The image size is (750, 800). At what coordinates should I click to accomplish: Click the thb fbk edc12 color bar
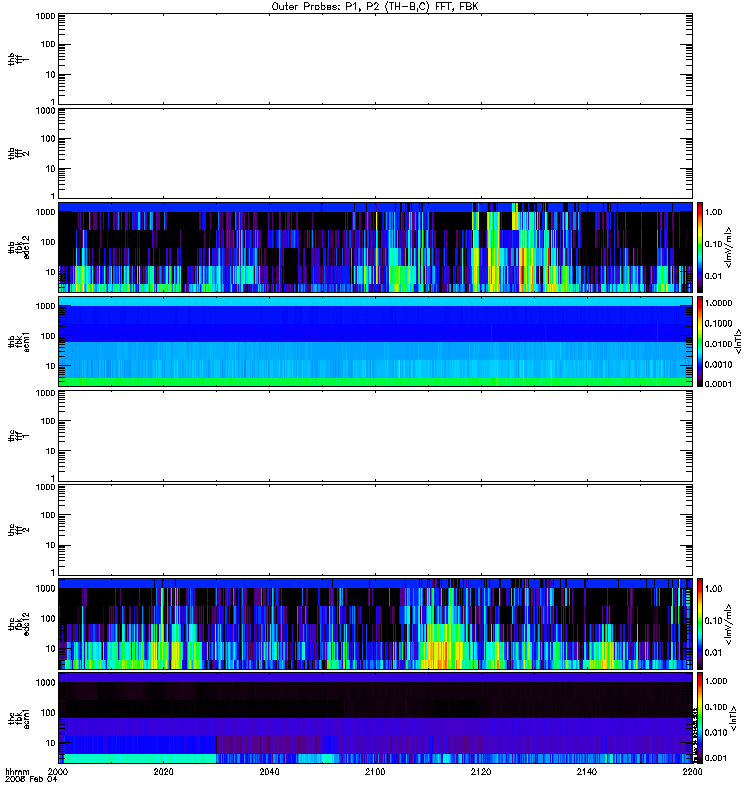(x=700, y=247)
